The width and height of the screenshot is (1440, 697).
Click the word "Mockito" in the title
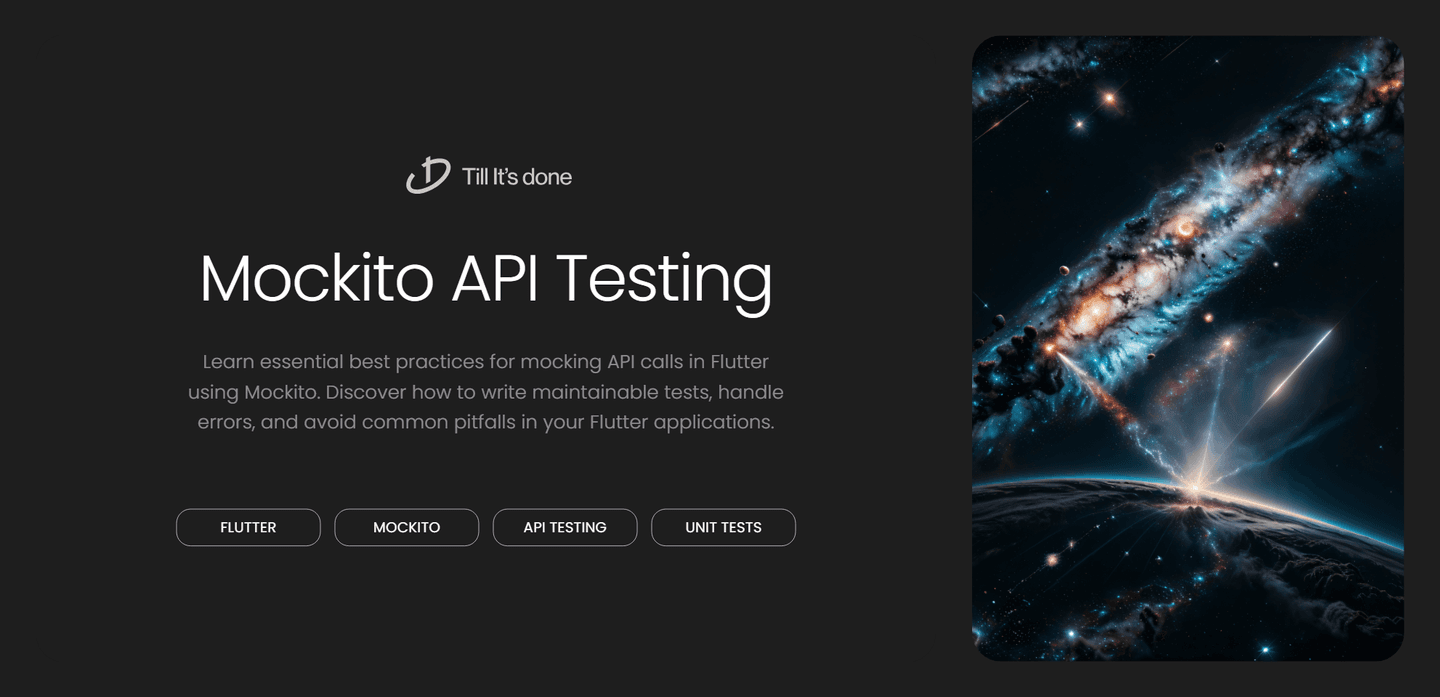coord(316,278)
